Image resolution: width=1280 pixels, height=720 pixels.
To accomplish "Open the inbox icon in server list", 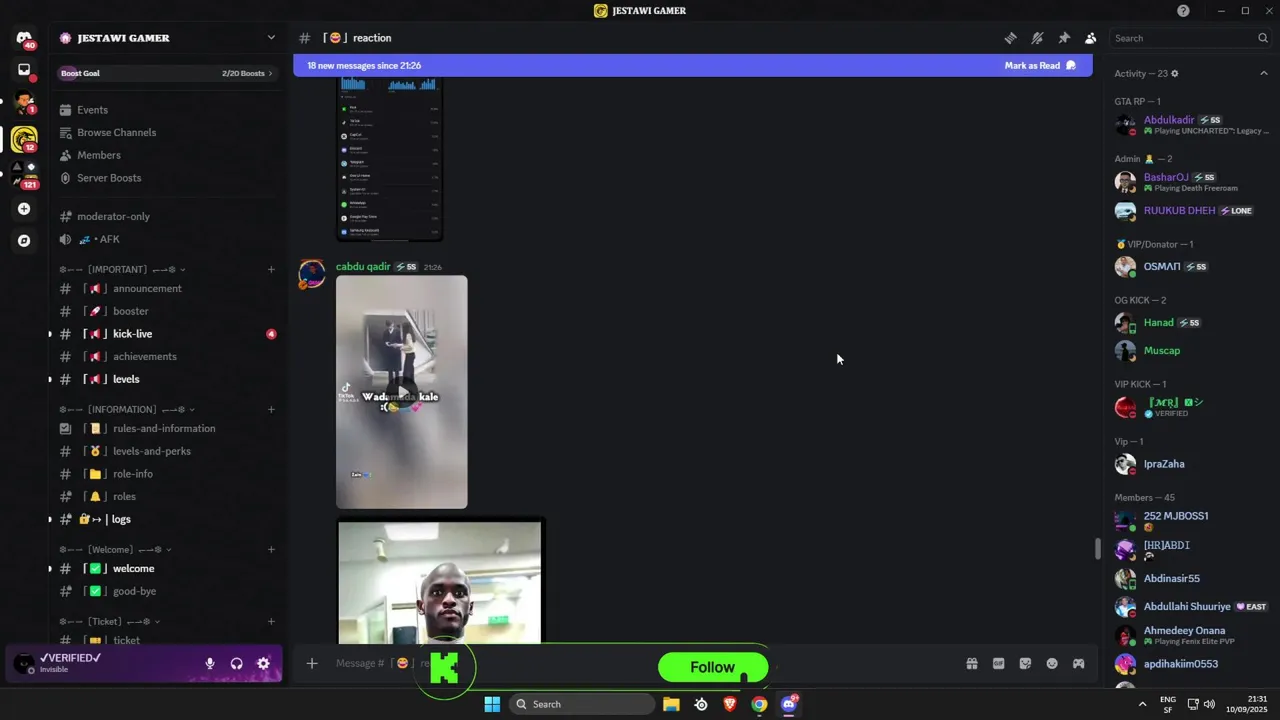I will pyautogui.click(x=24, y=70).
